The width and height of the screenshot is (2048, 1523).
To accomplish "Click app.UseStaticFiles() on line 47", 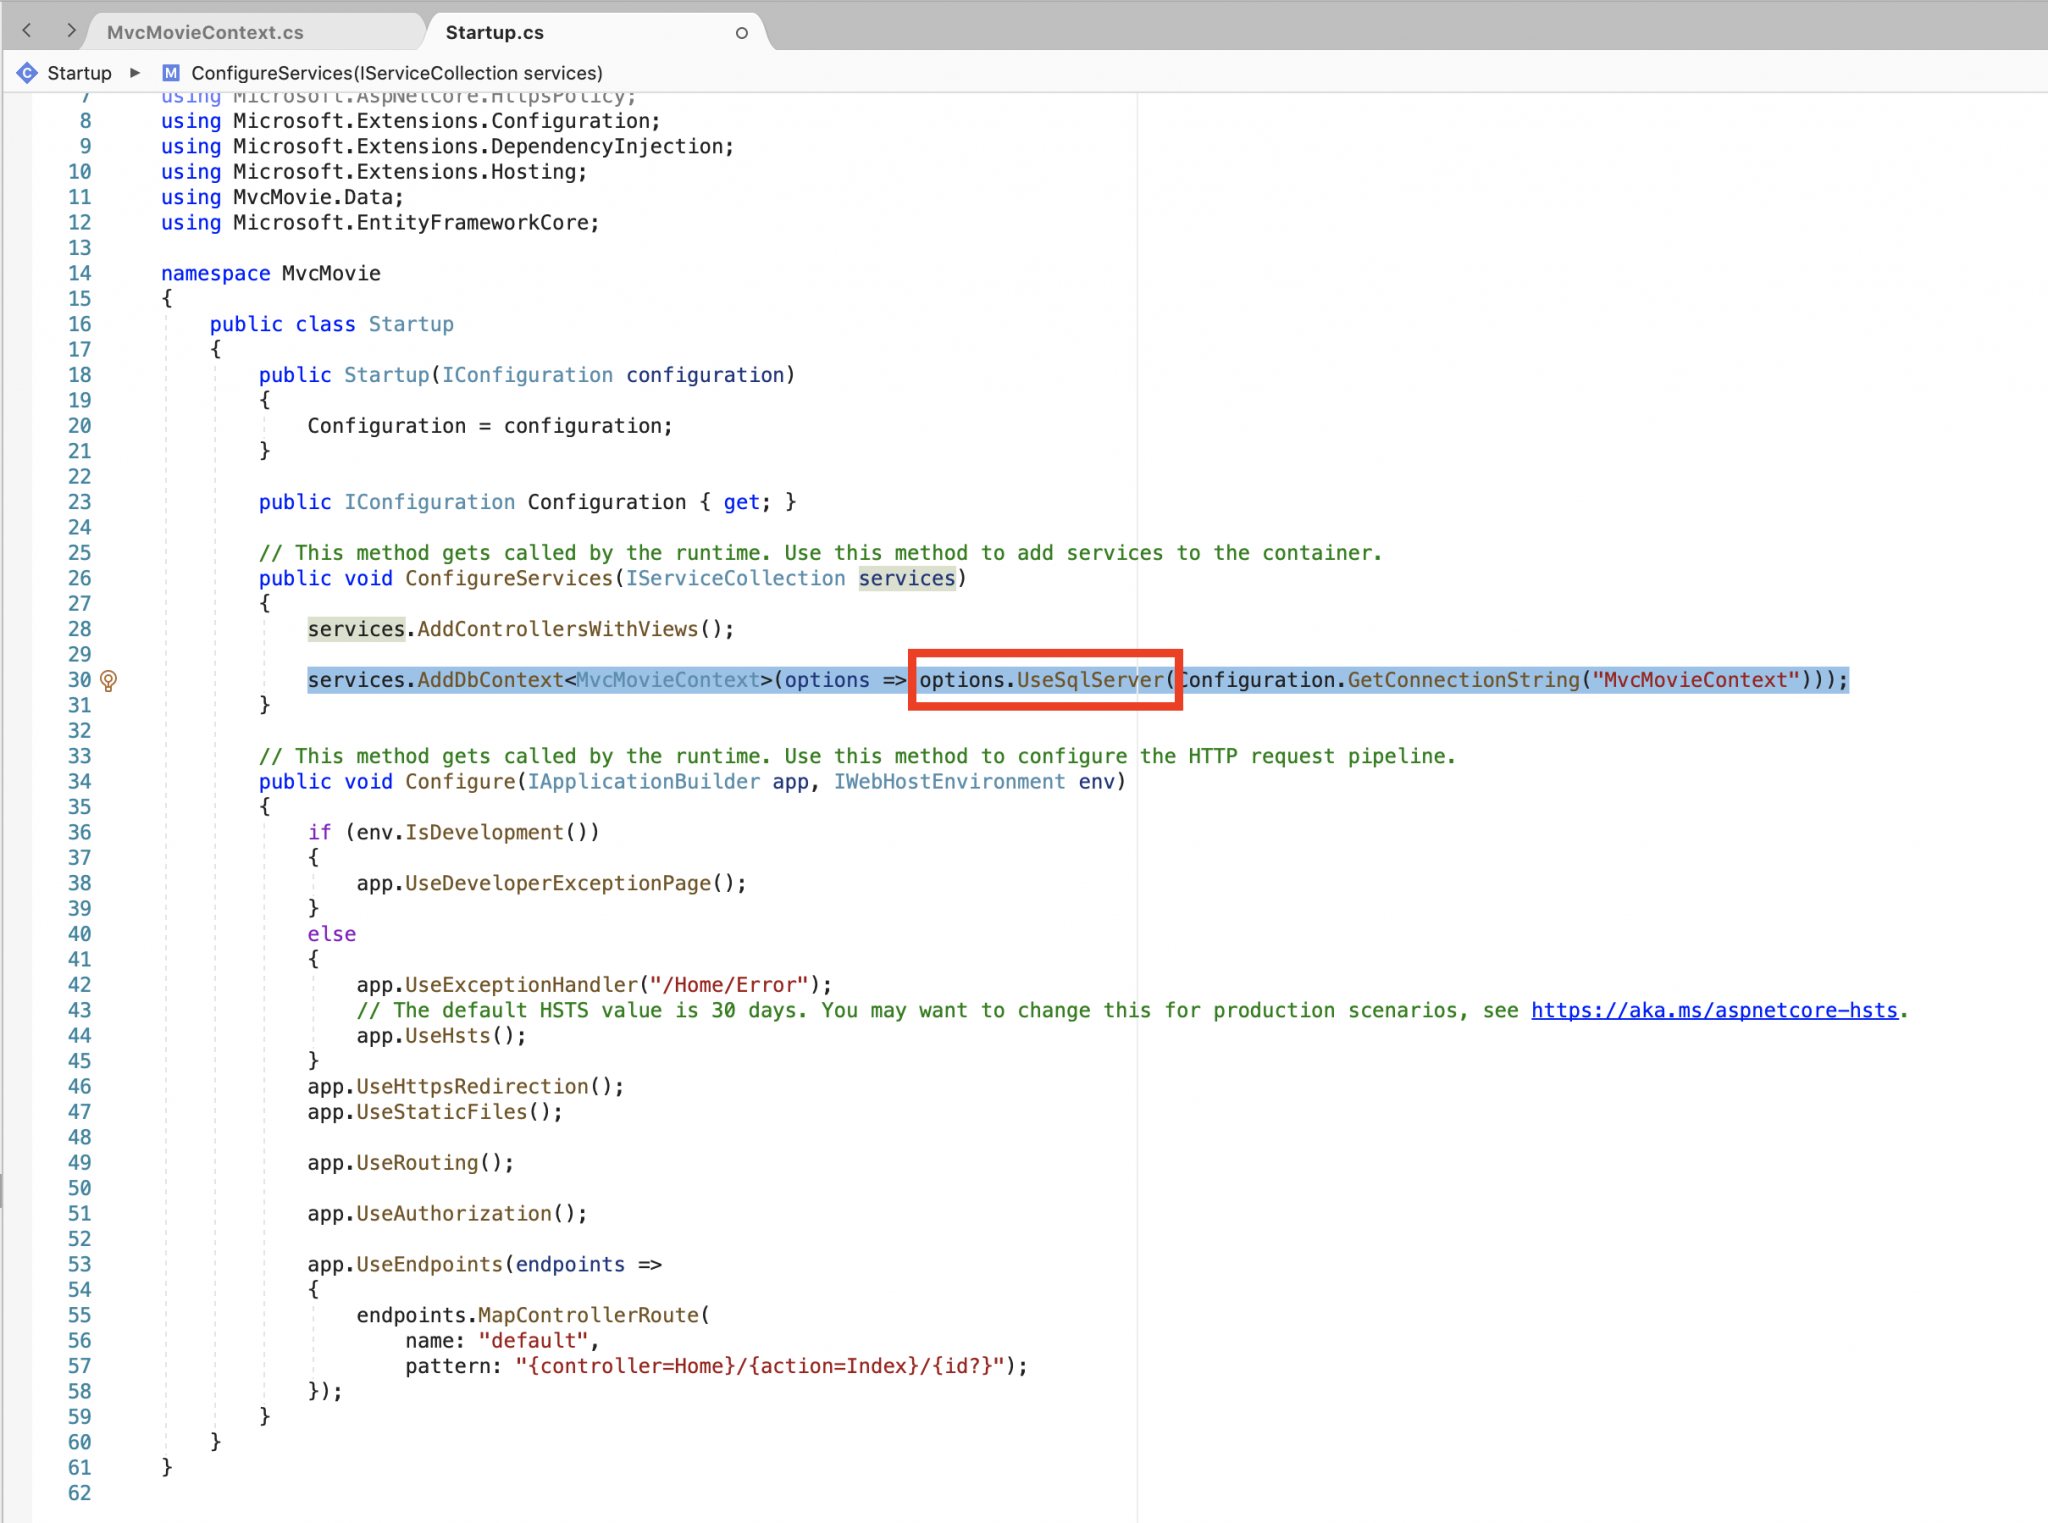I will click(x=435, y=1112).
